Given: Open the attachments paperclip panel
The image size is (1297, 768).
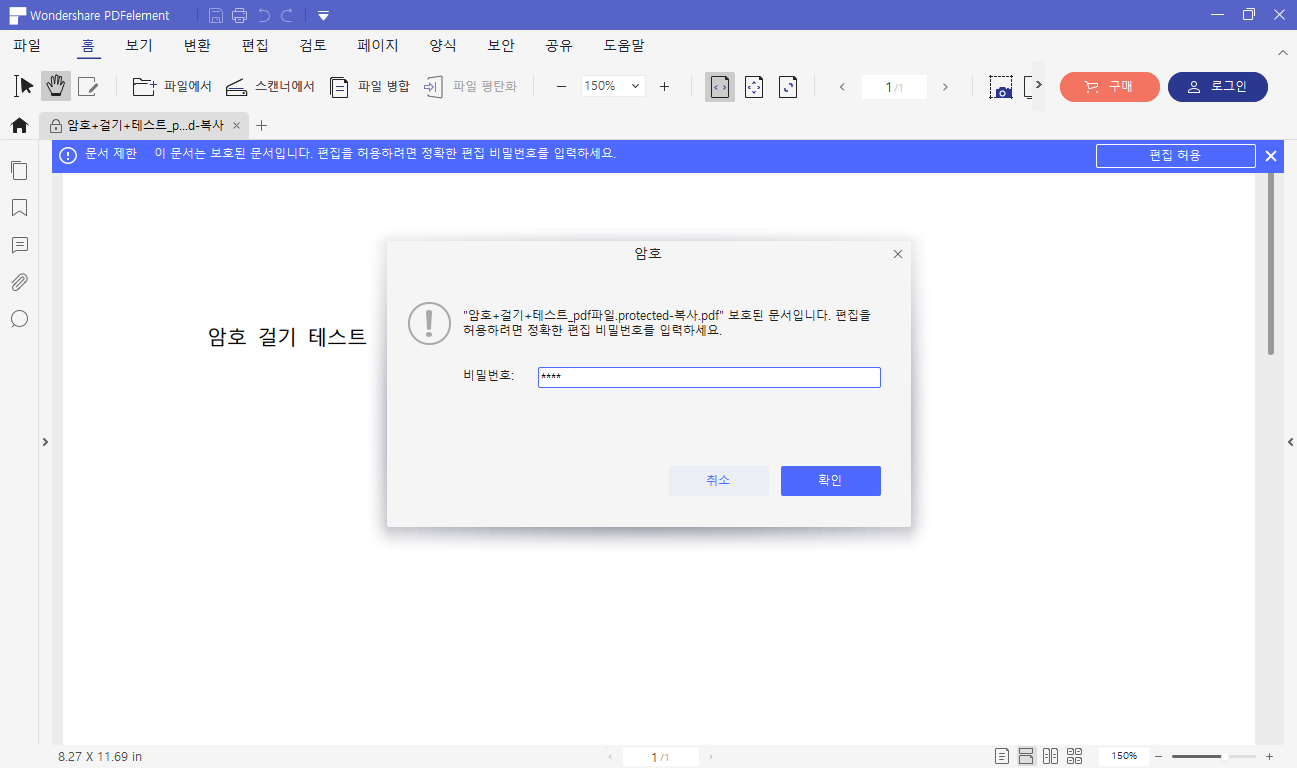Looking at the screenshot, I should point(19,282).
